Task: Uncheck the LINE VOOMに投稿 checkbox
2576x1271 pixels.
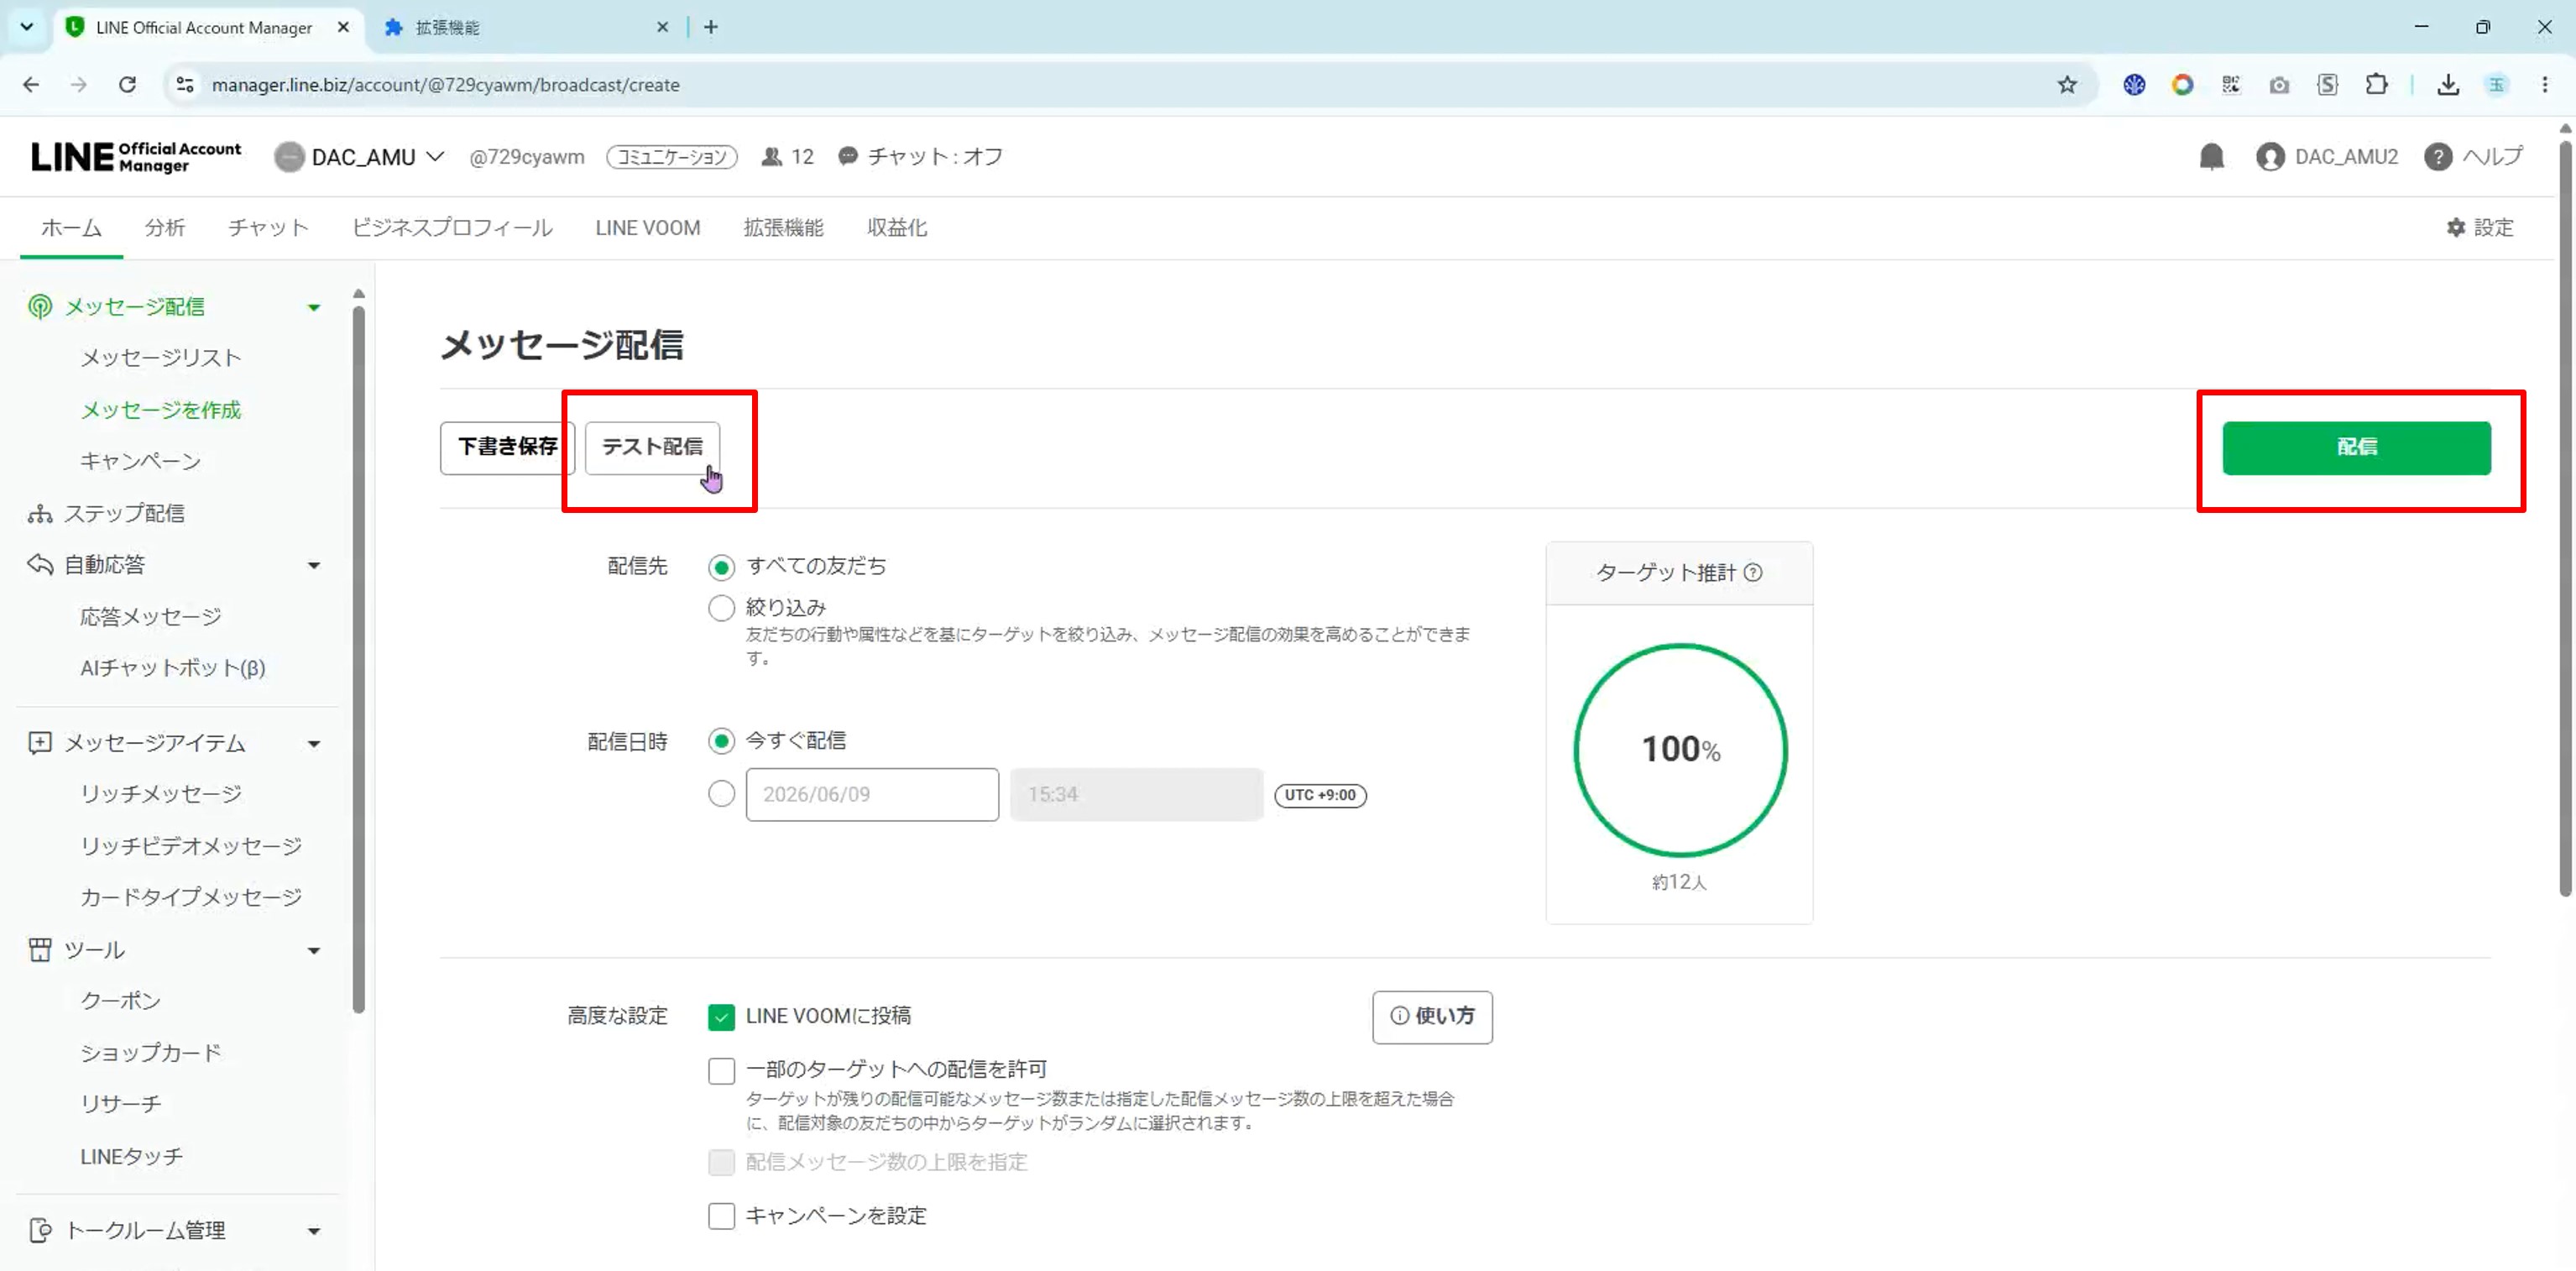Action: point(721,1018)
